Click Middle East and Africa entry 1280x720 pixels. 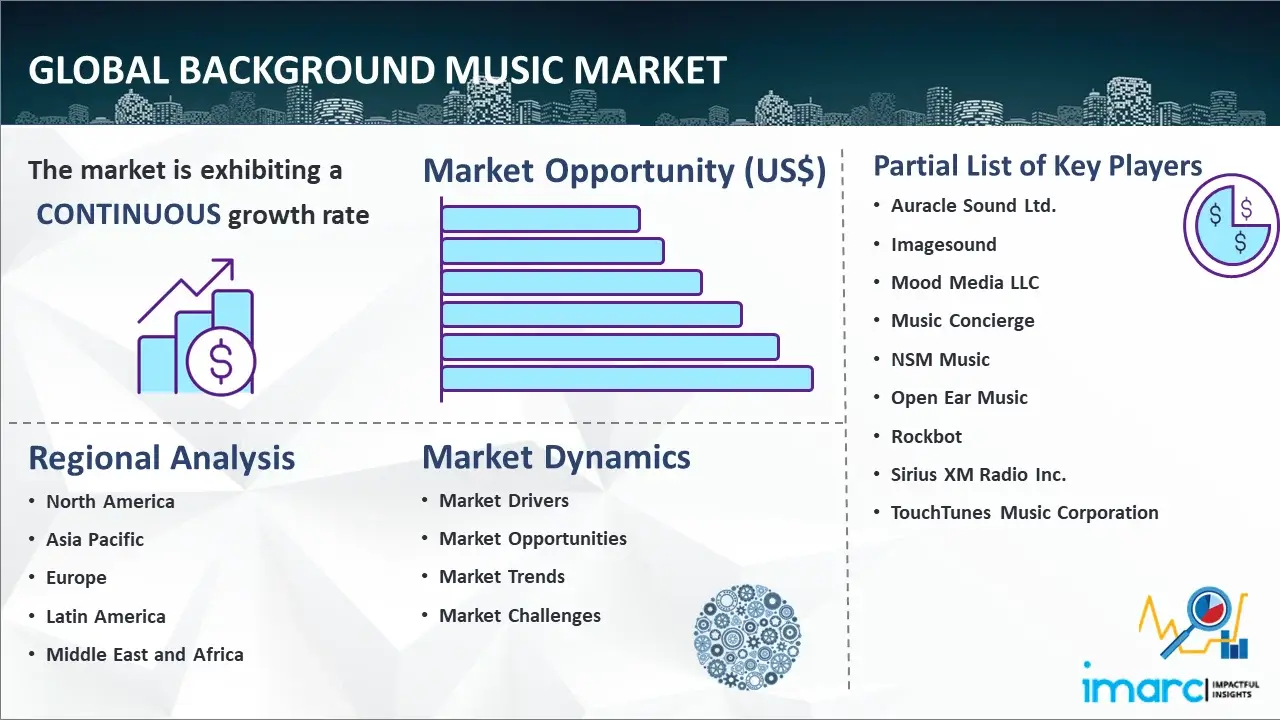click(144, 655)
